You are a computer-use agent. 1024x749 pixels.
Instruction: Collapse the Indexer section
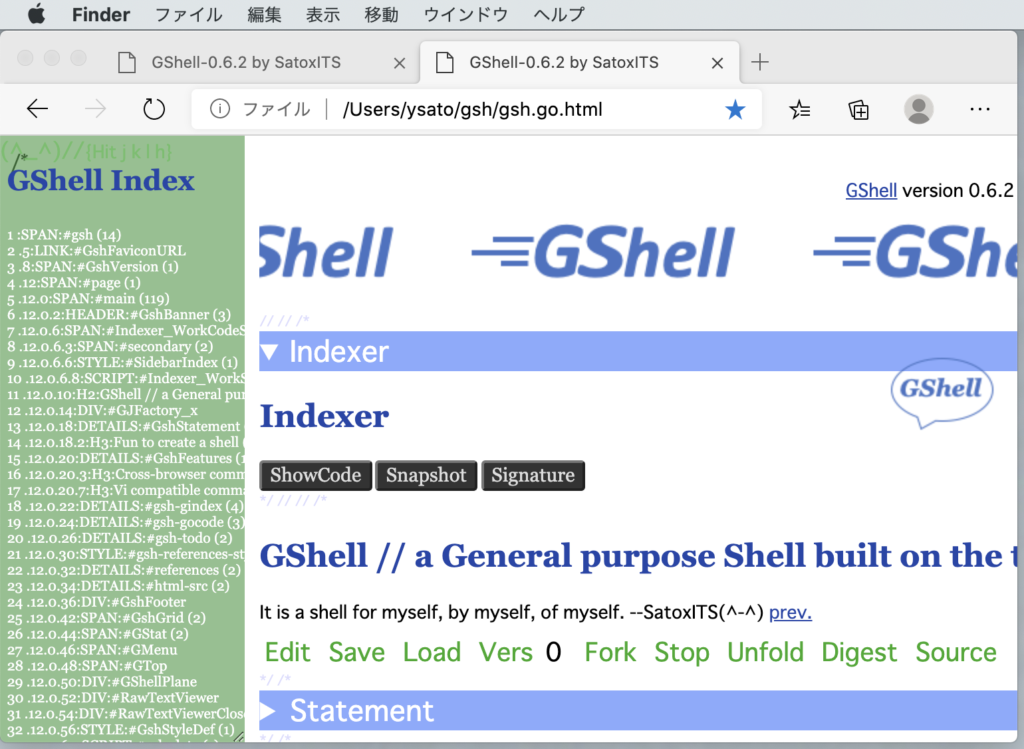pos(270,352)
